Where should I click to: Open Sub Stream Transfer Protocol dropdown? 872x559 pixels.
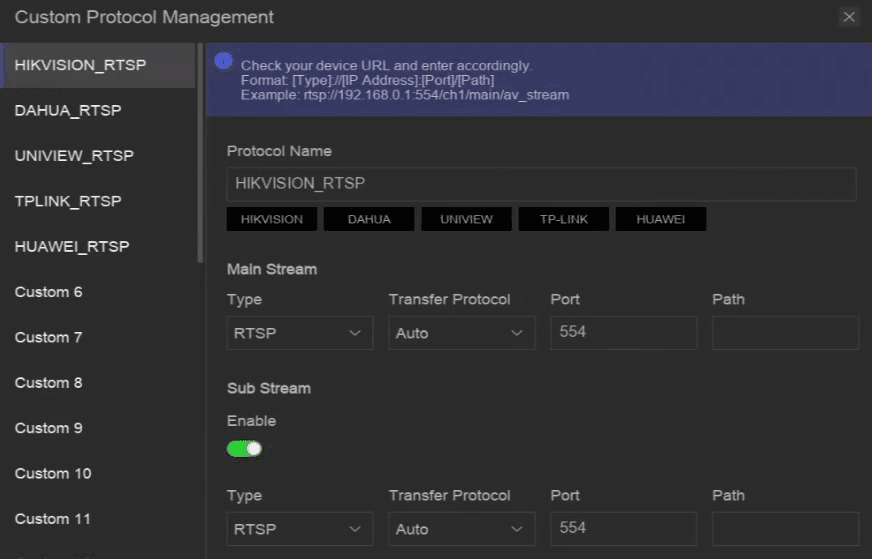462,529
